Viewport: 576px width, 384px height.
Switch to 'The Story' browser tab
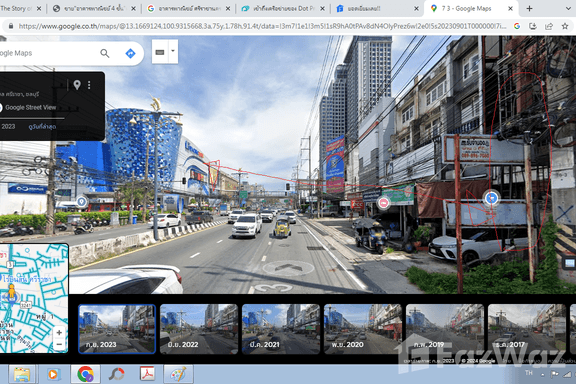point(21,8)
